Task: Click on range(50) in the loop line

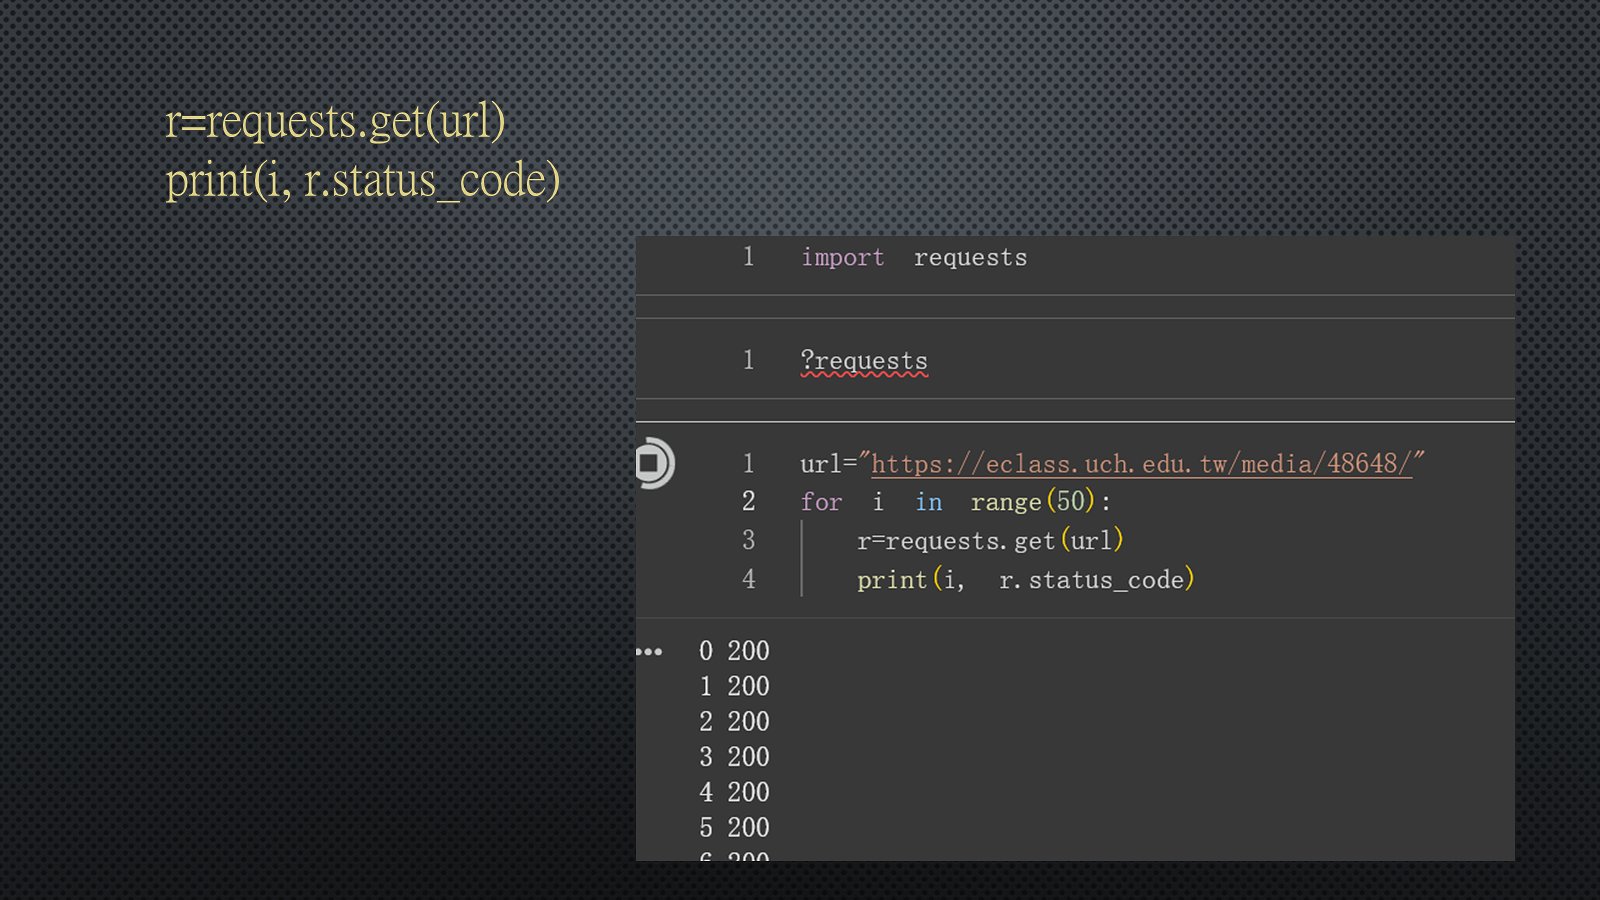Action: (1033, 502)
